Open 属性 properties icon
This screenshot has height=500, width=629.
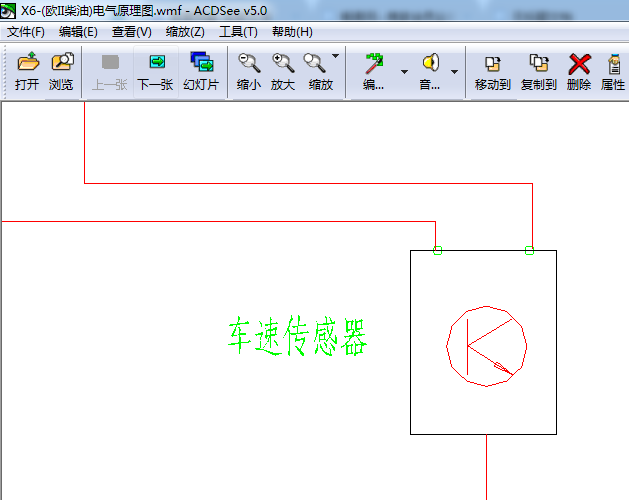613,71
